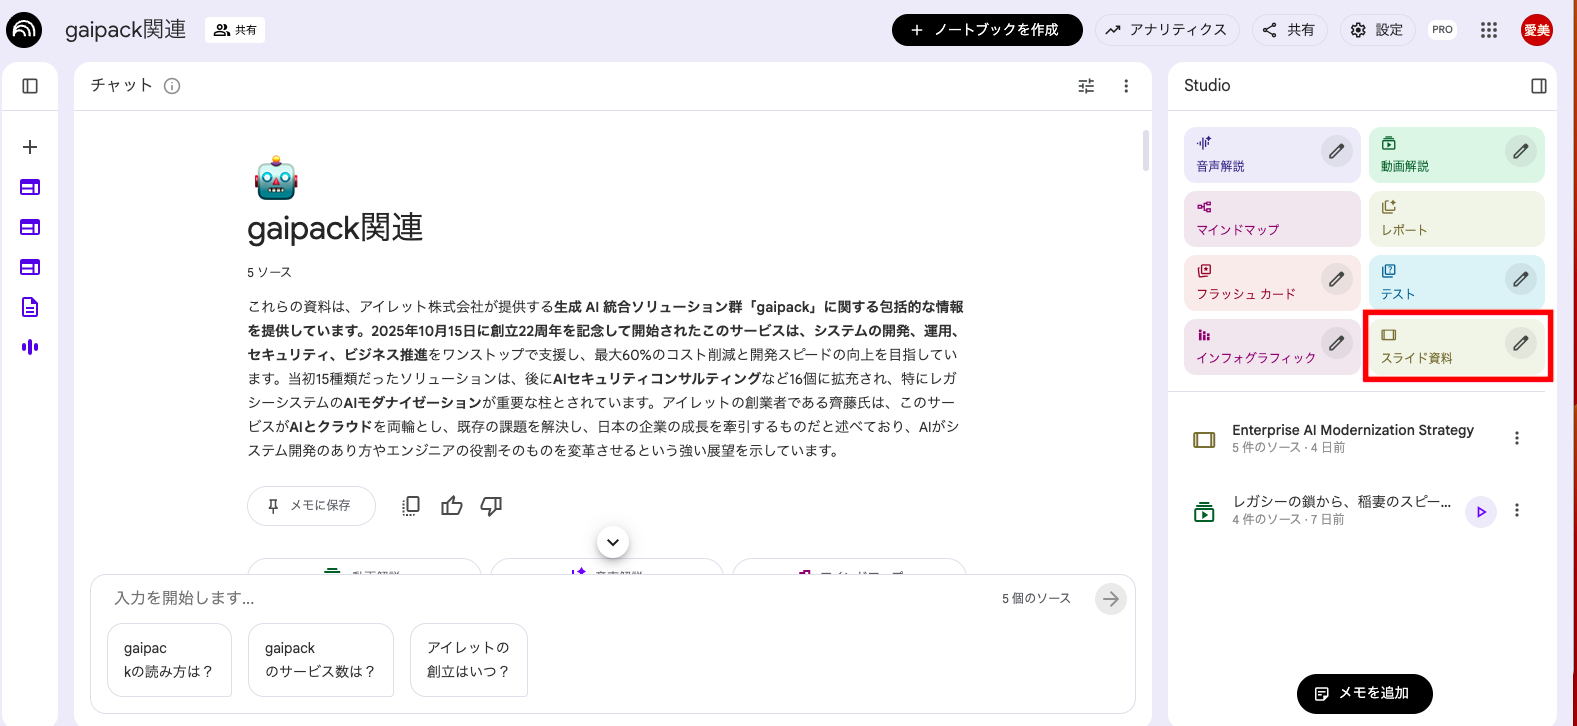The image size is (1577, 726).
Task: Open the 設定 settings menu
Action: tap(1377, 30)
